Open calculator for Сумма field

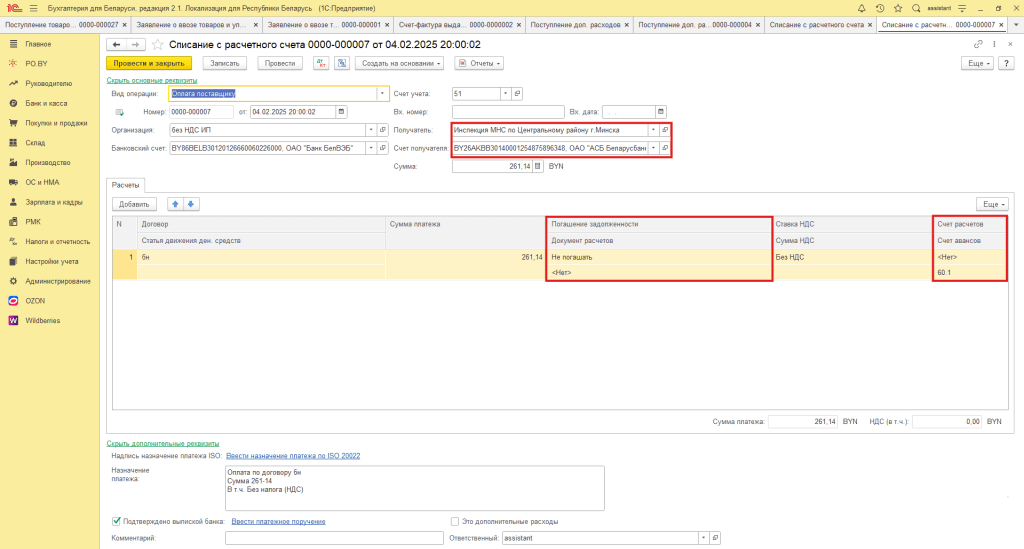(x=537, y=166)
